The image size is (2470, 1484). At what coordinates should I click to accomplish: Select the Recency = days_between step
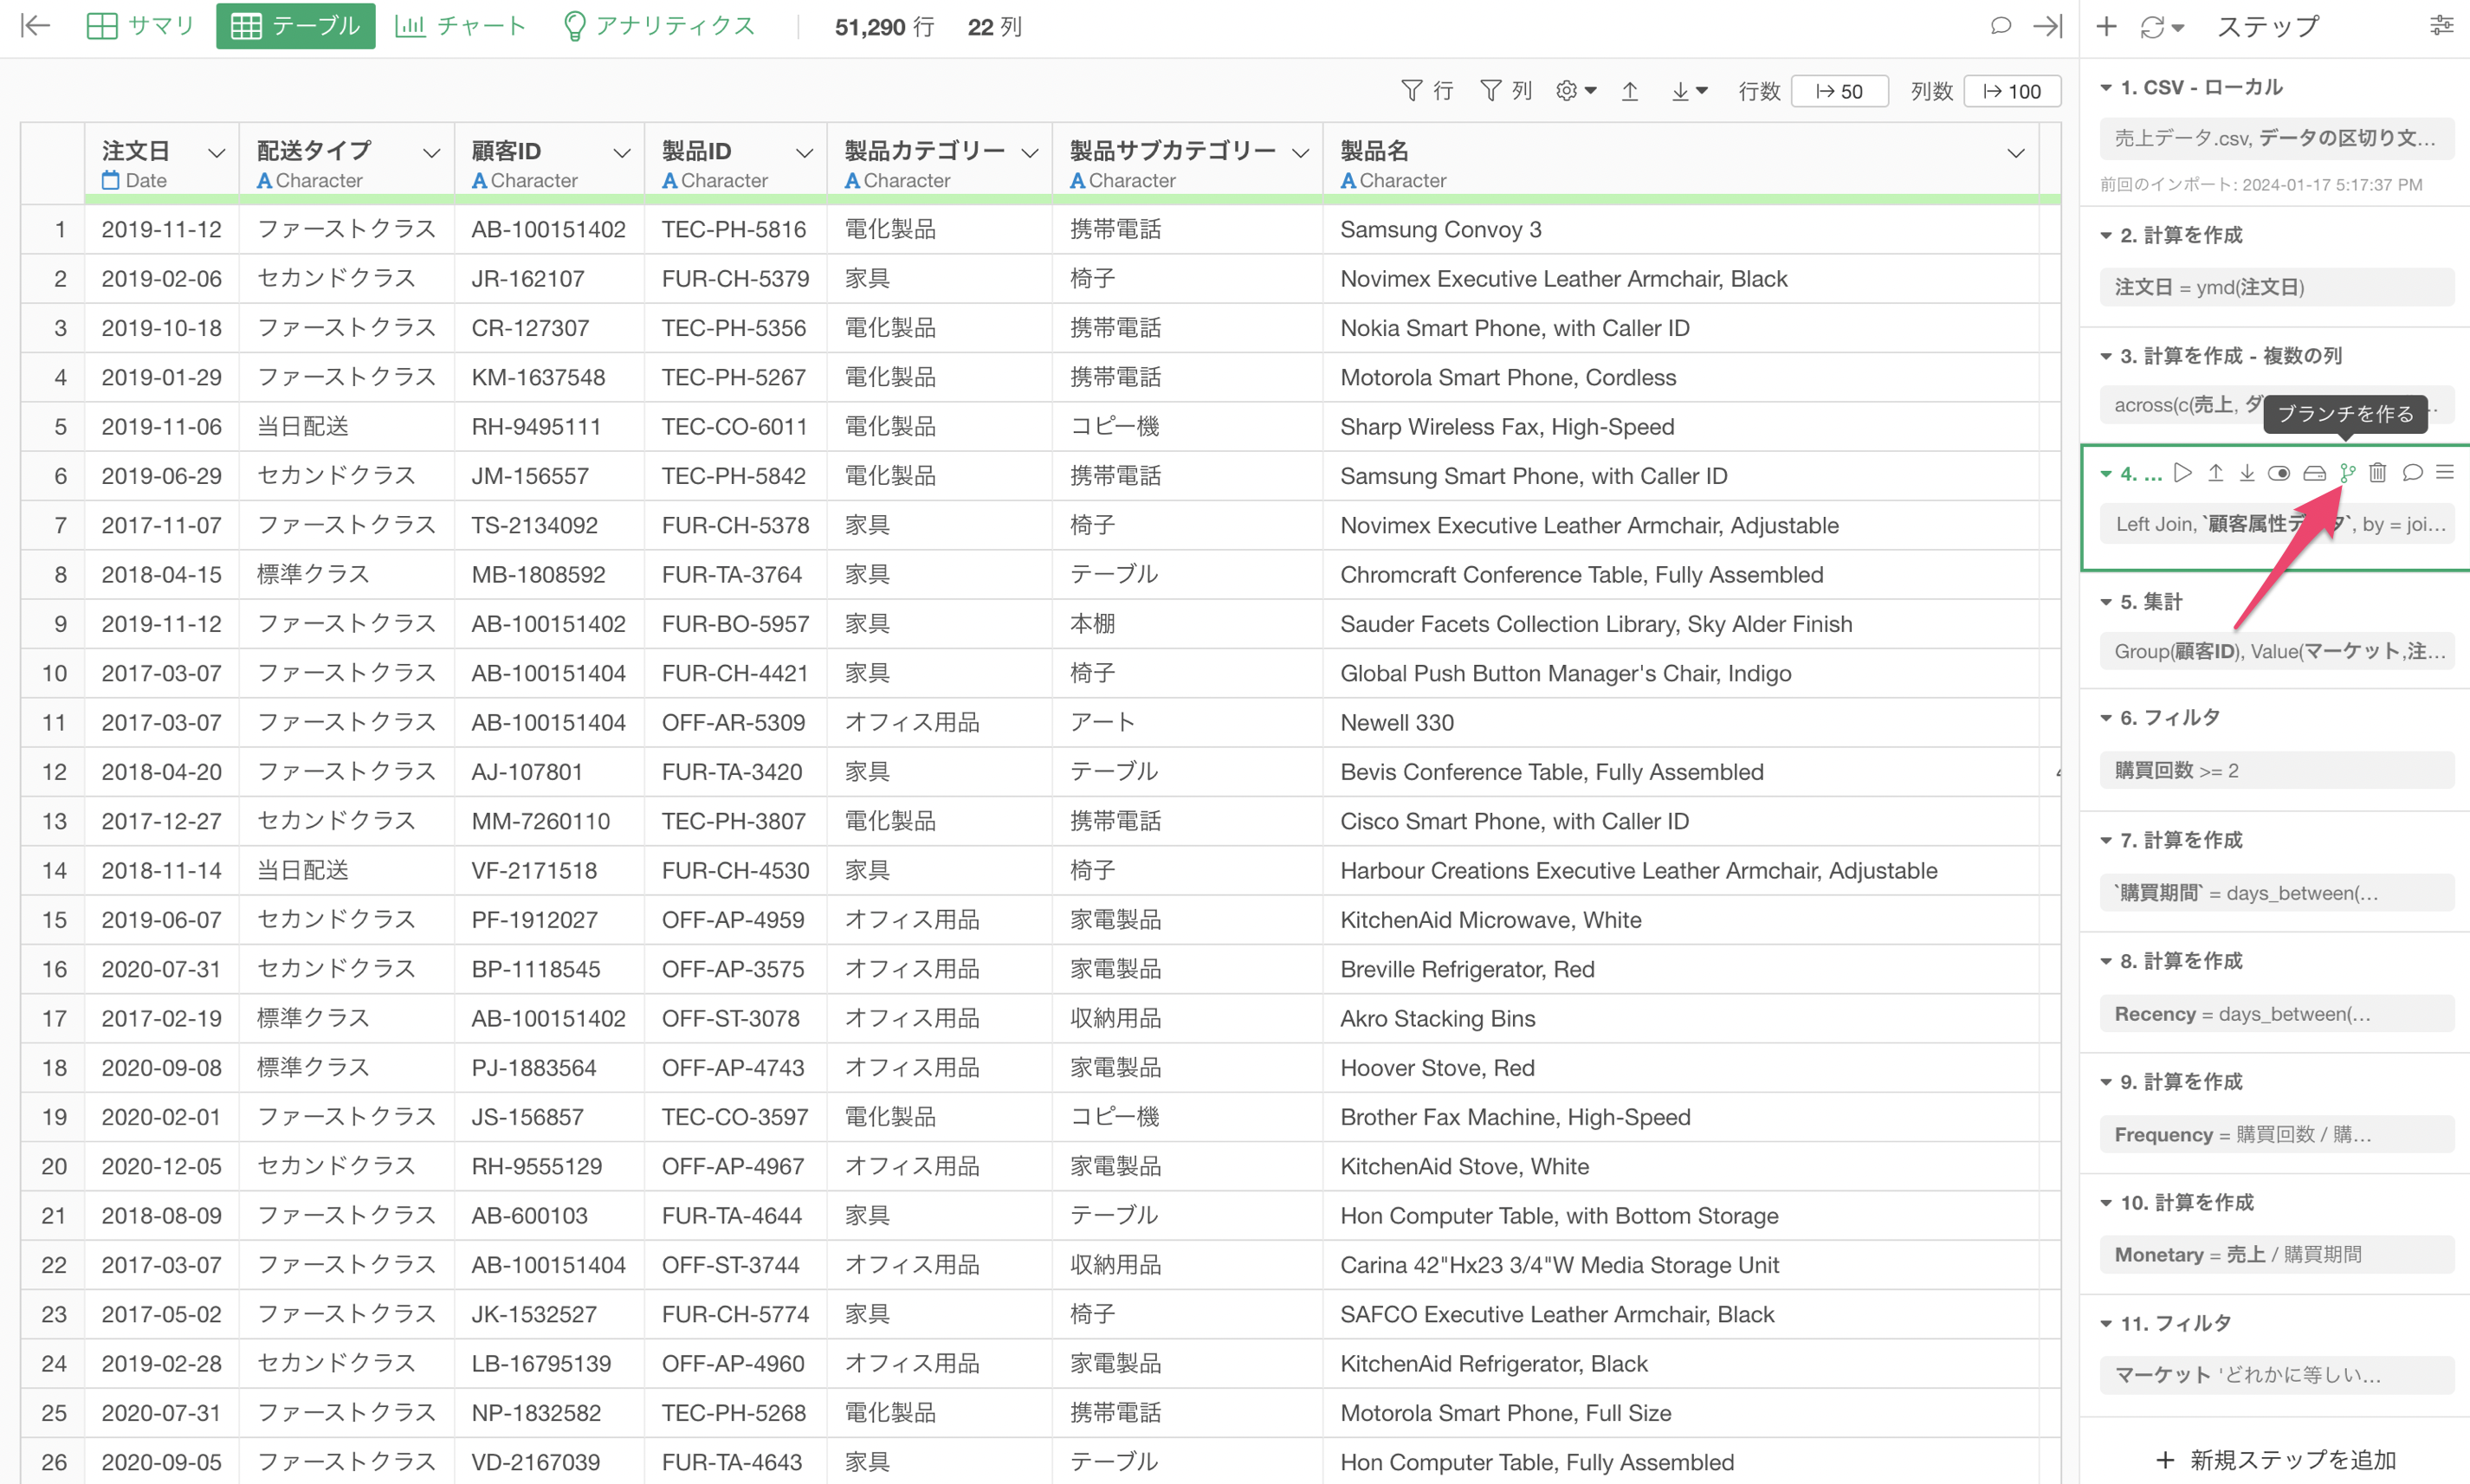click(x=2277, y=1014)
